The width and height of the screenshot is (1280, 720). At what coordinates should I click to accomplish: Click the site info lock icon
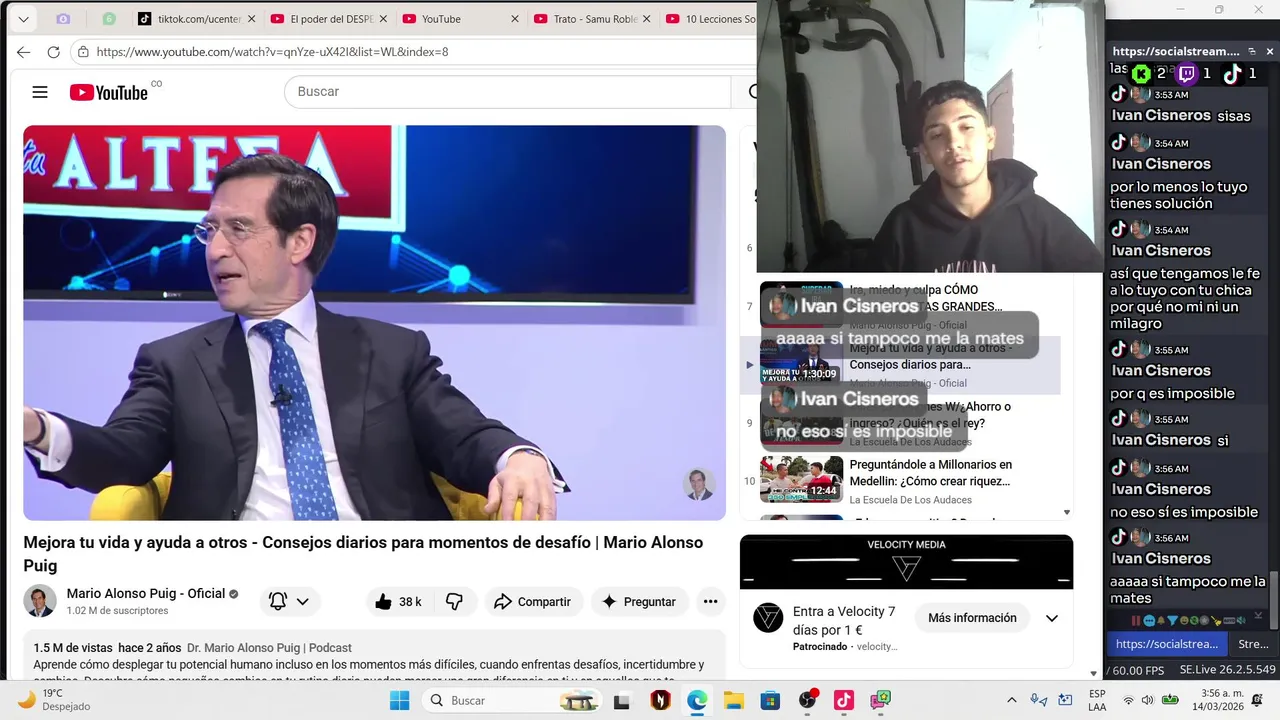84,52
